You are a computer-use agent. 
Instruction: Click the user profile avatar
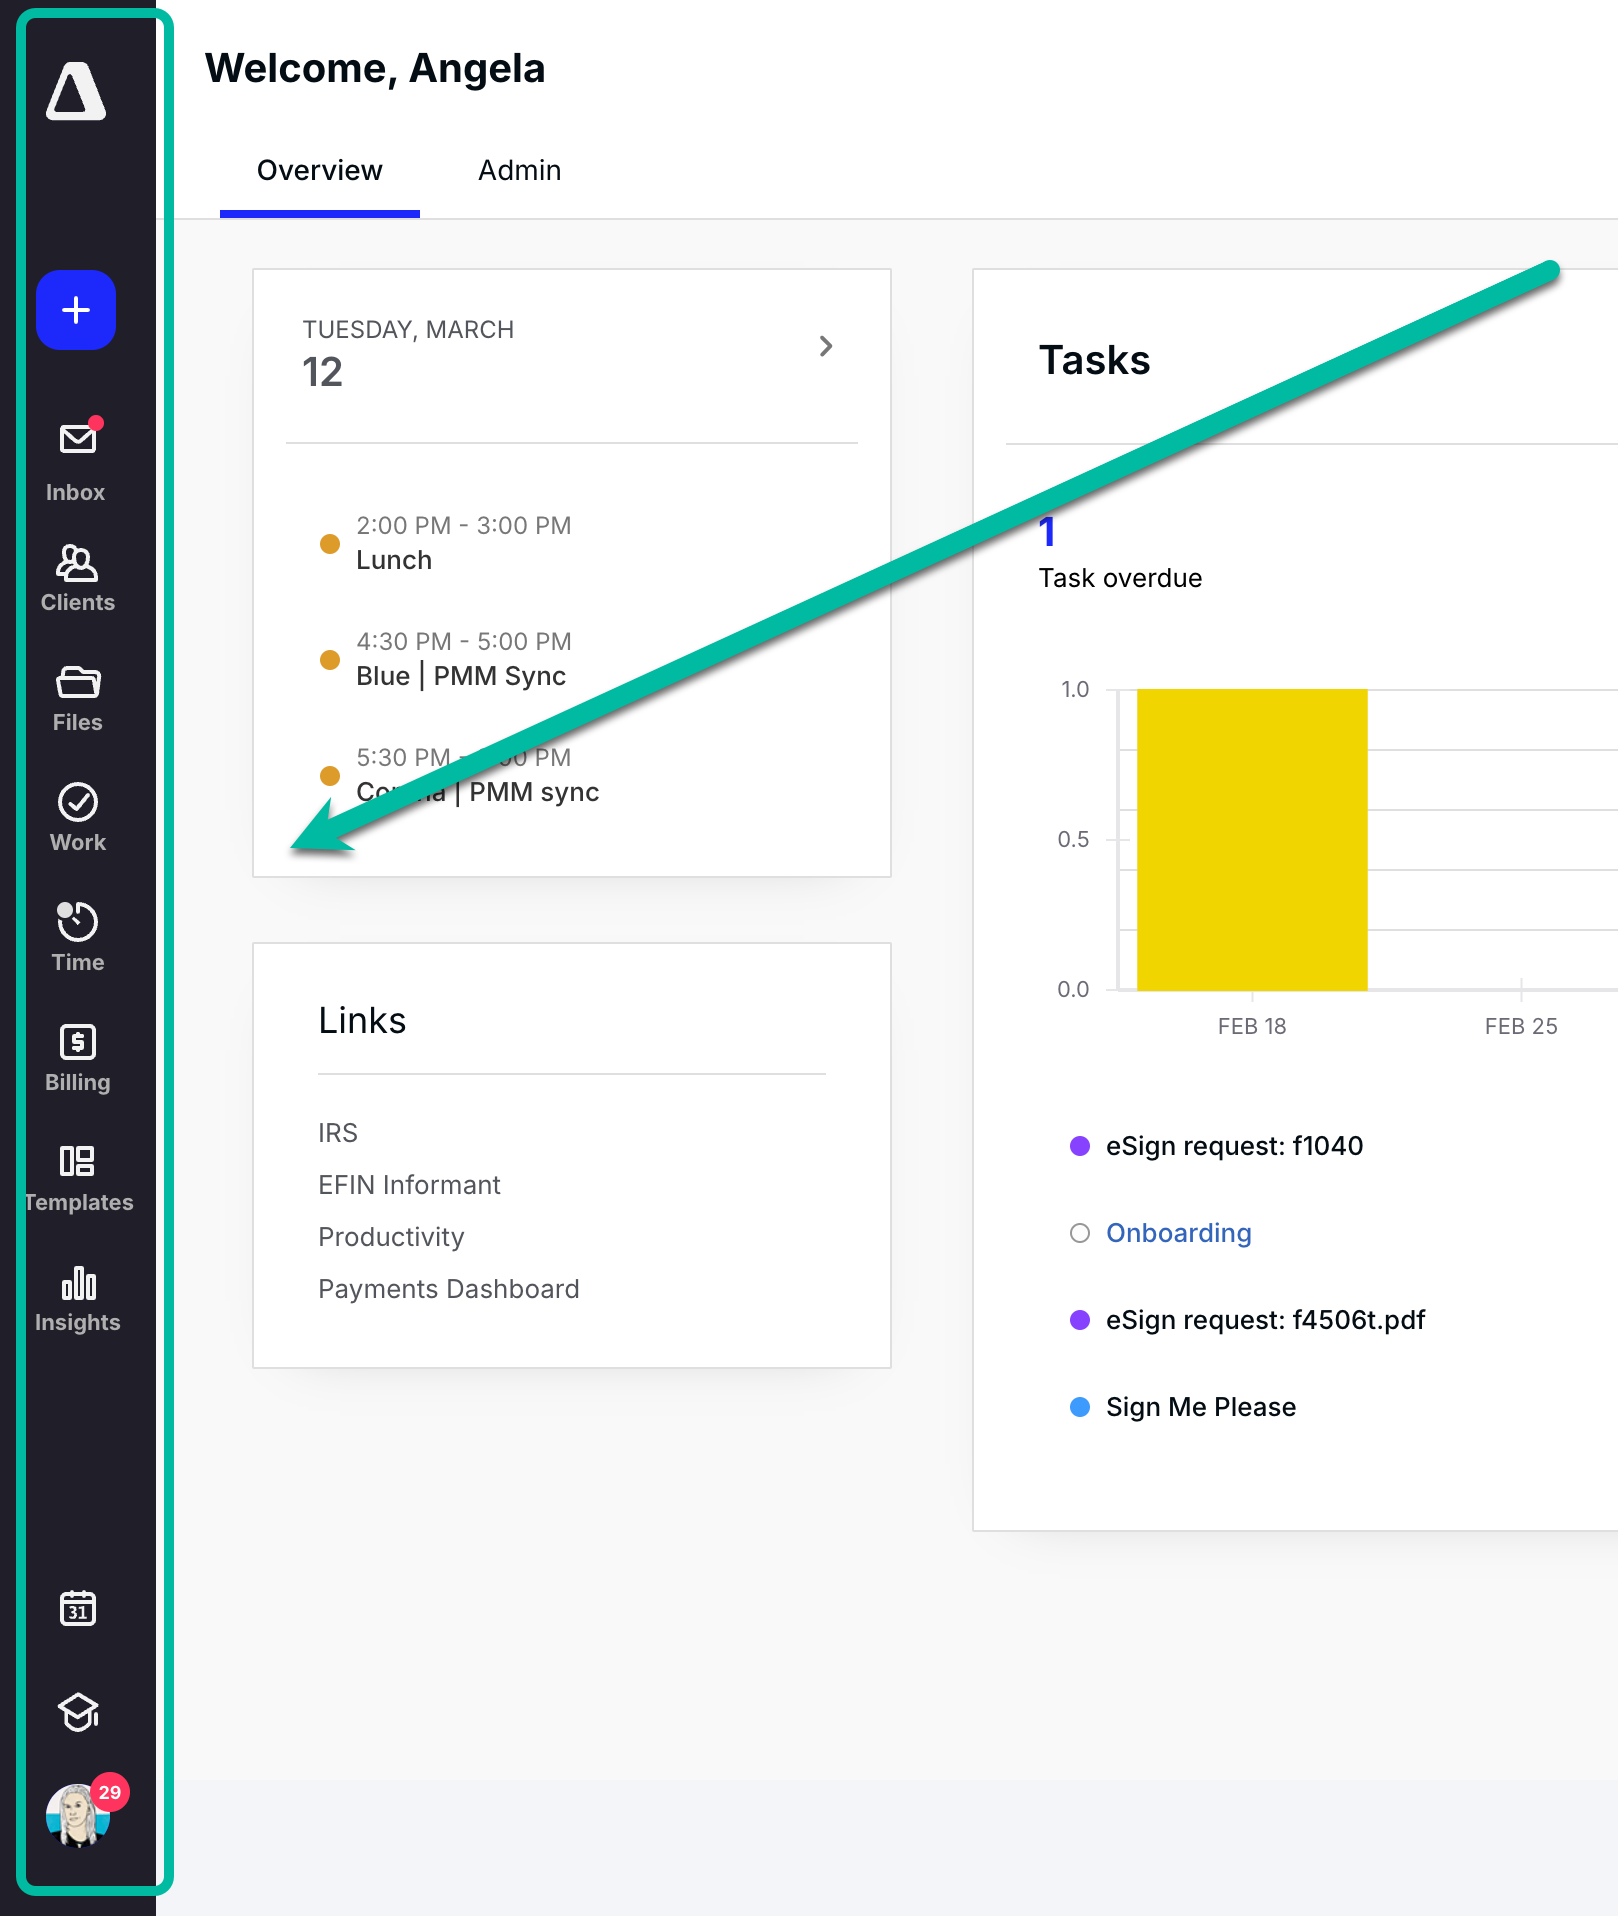click(77, 1814)
